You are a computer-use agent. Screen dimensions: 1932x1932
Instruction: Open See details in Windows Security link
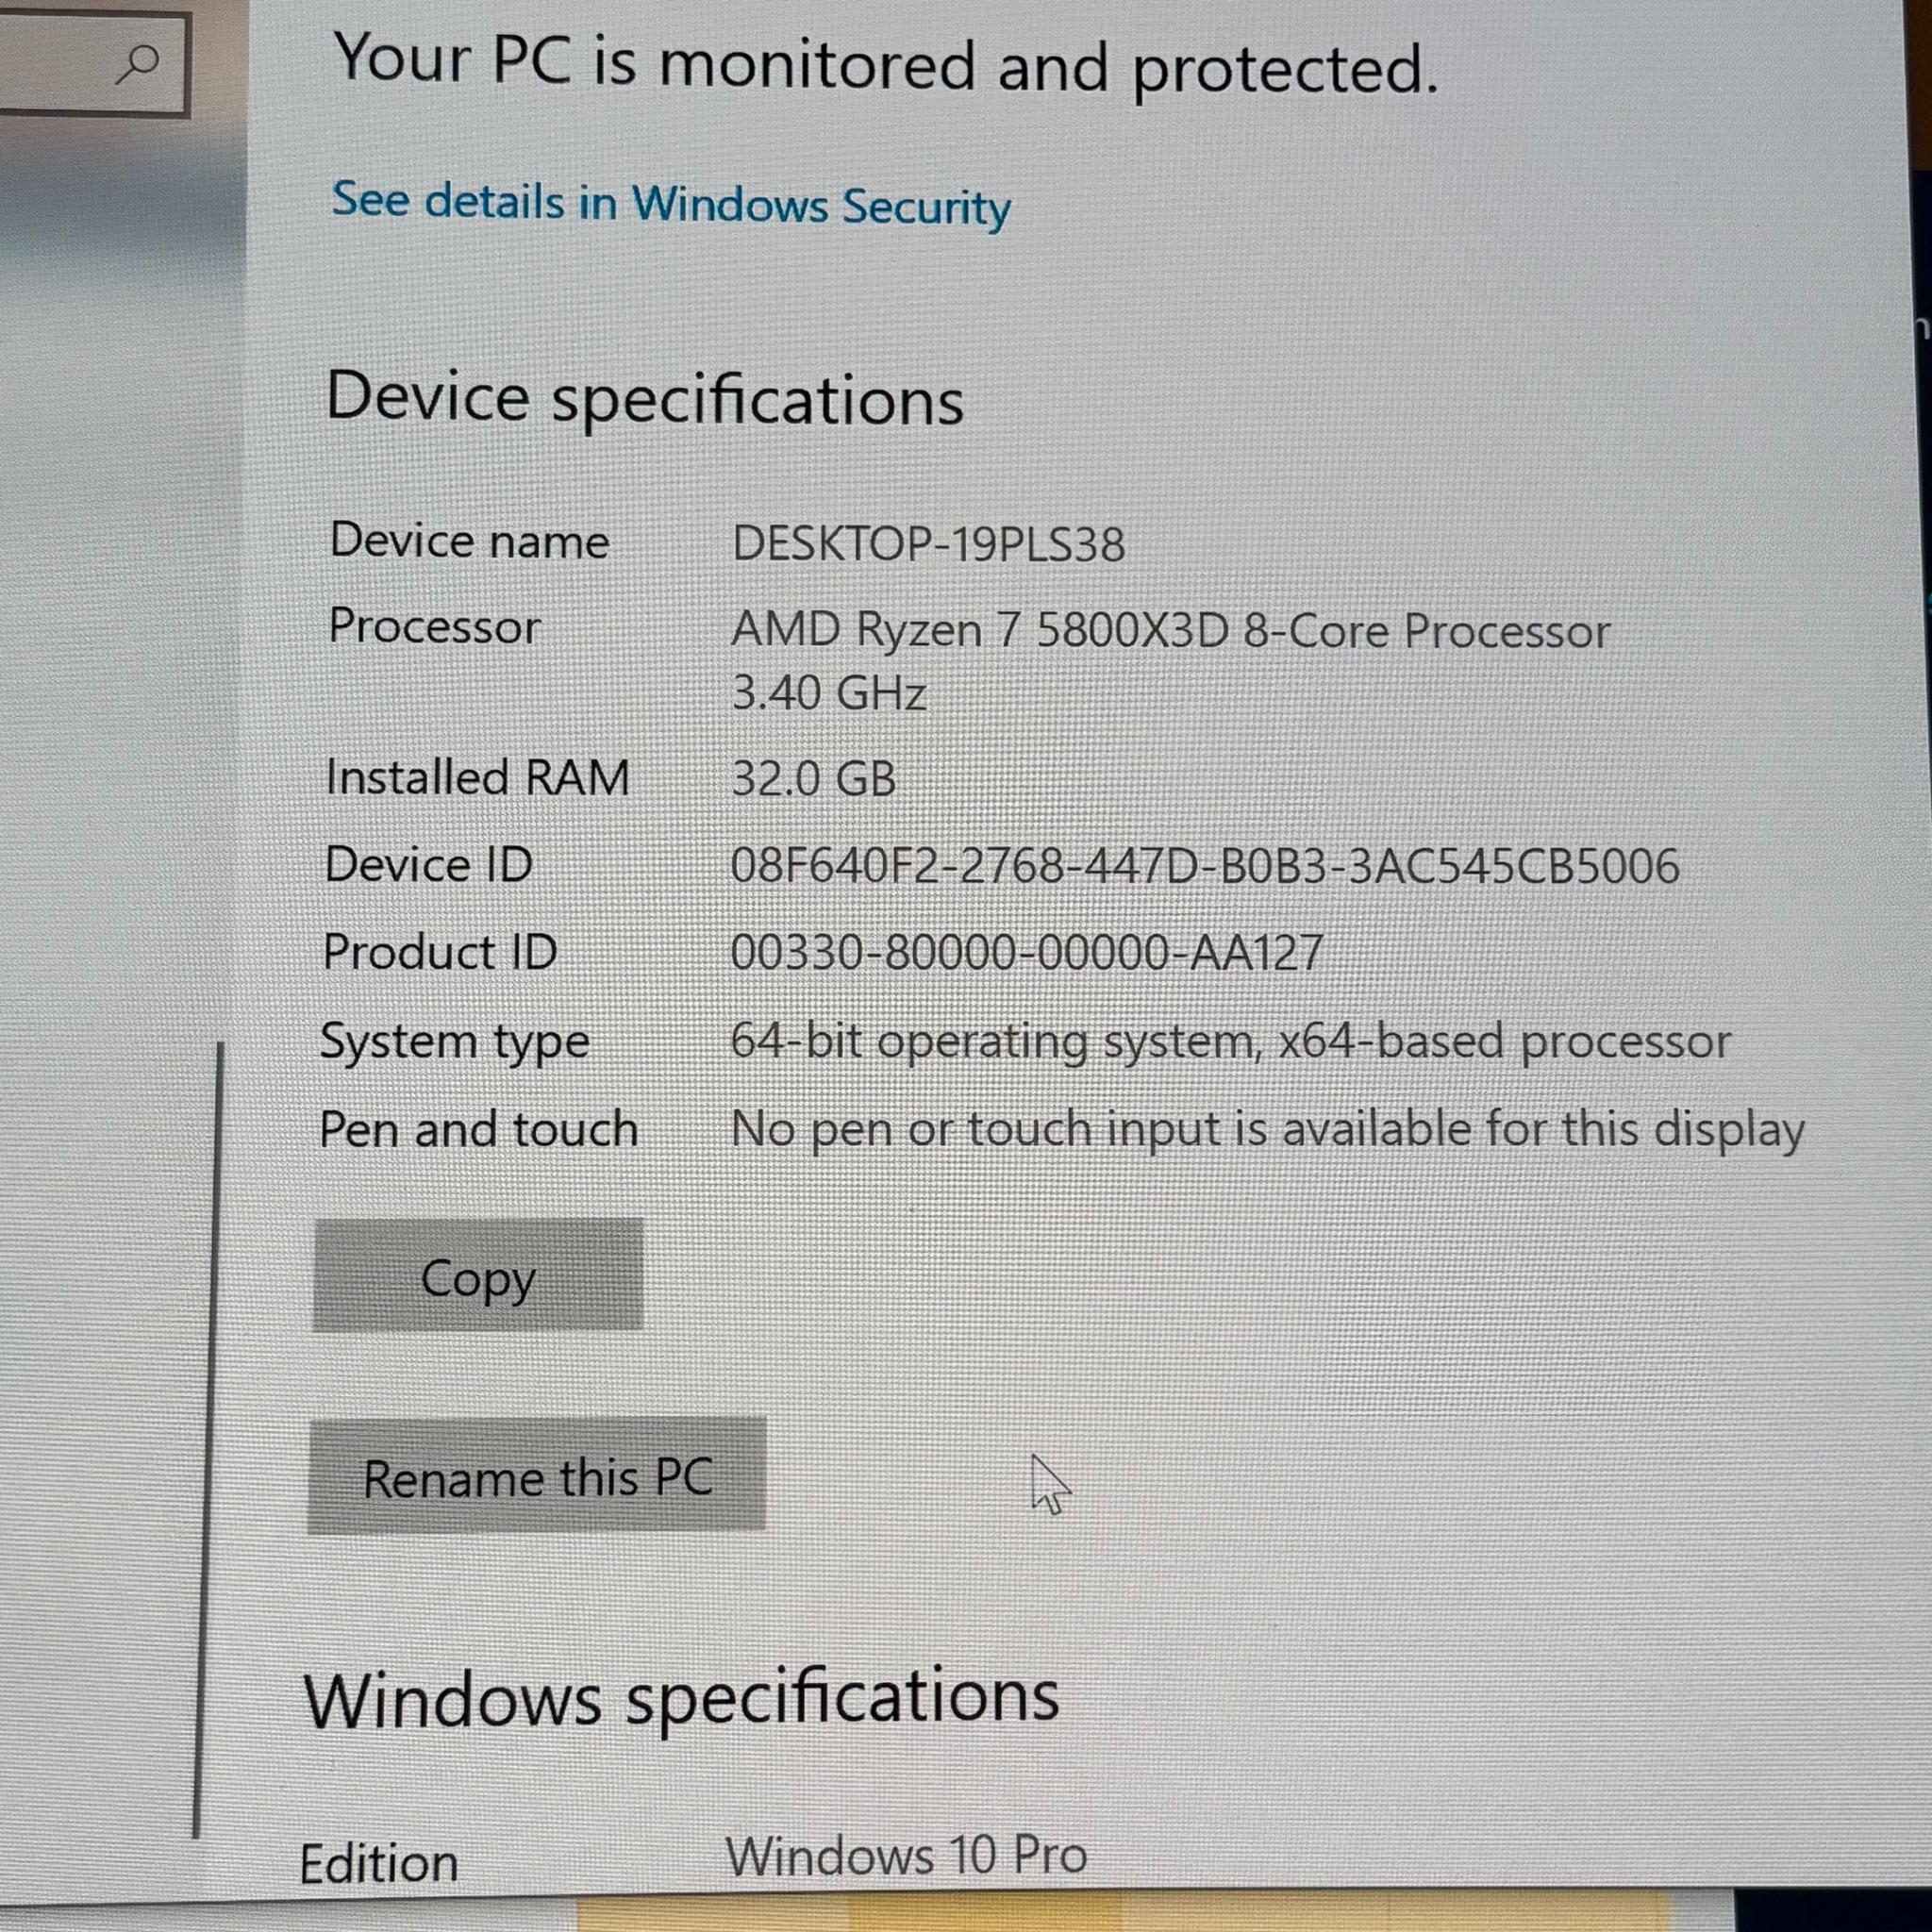[x=671, y=205]
